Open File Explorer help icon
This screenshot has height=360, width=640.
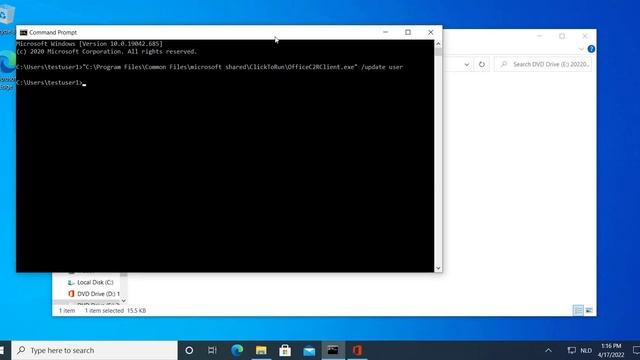591,49
